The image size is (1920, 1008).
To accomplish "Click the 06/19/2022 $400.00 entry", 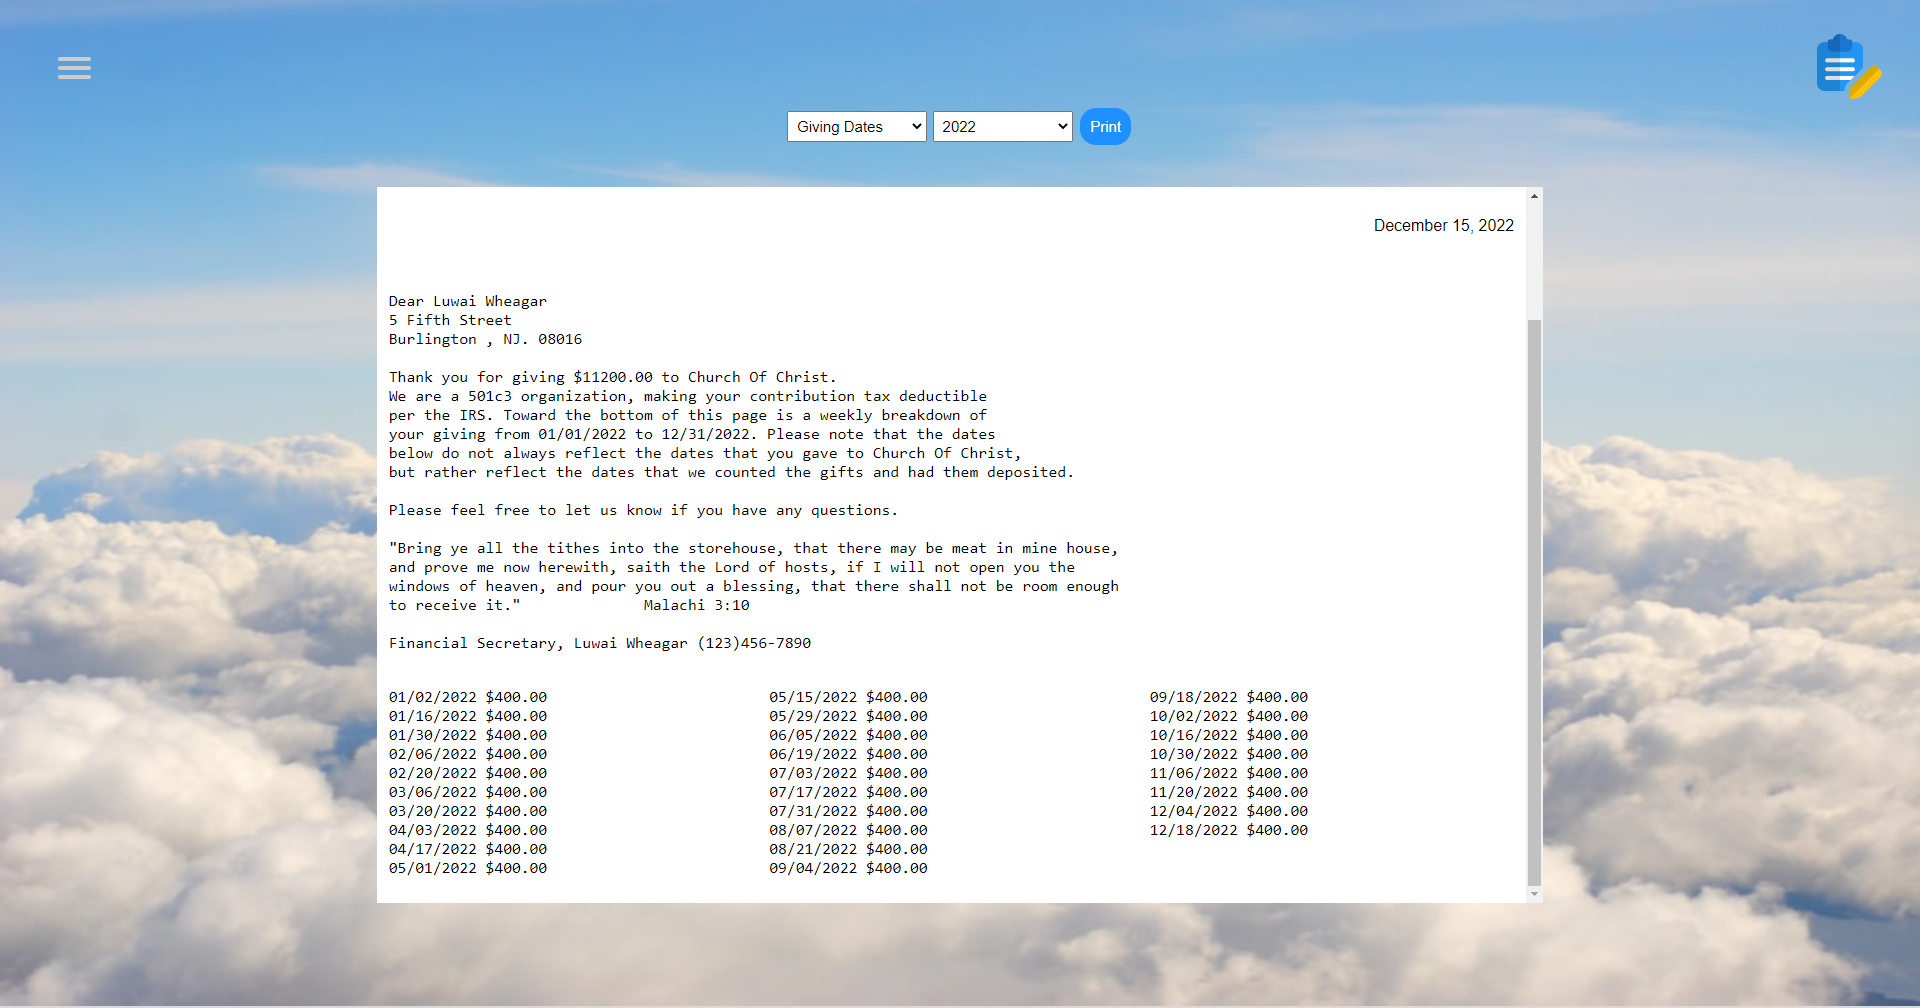I will tap(848, 754).
